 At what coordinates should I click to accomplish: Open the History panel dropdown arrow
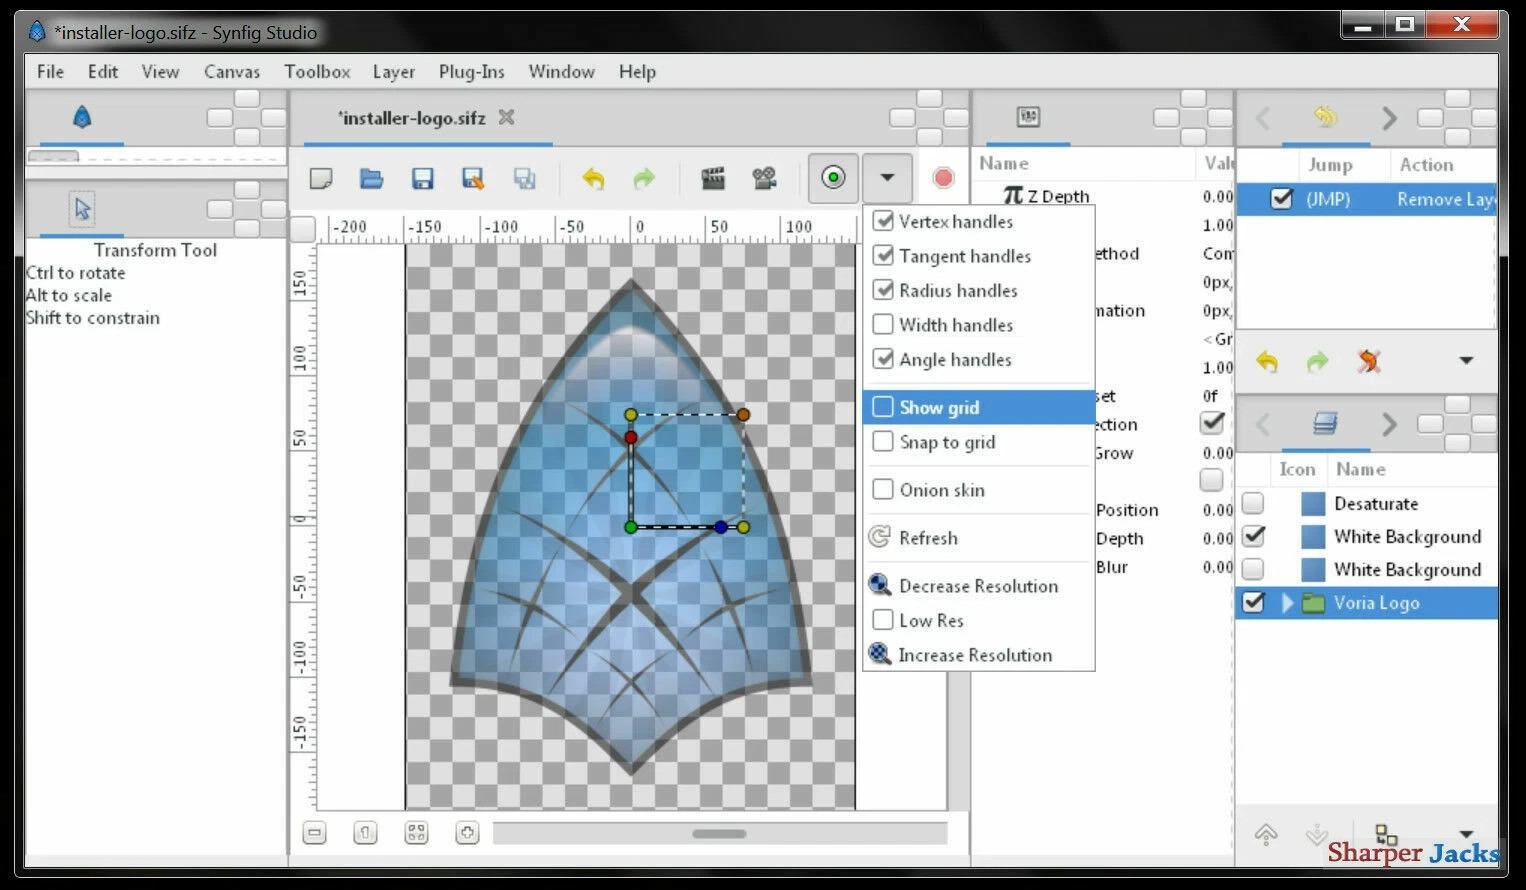click(x=1466, y=361)
